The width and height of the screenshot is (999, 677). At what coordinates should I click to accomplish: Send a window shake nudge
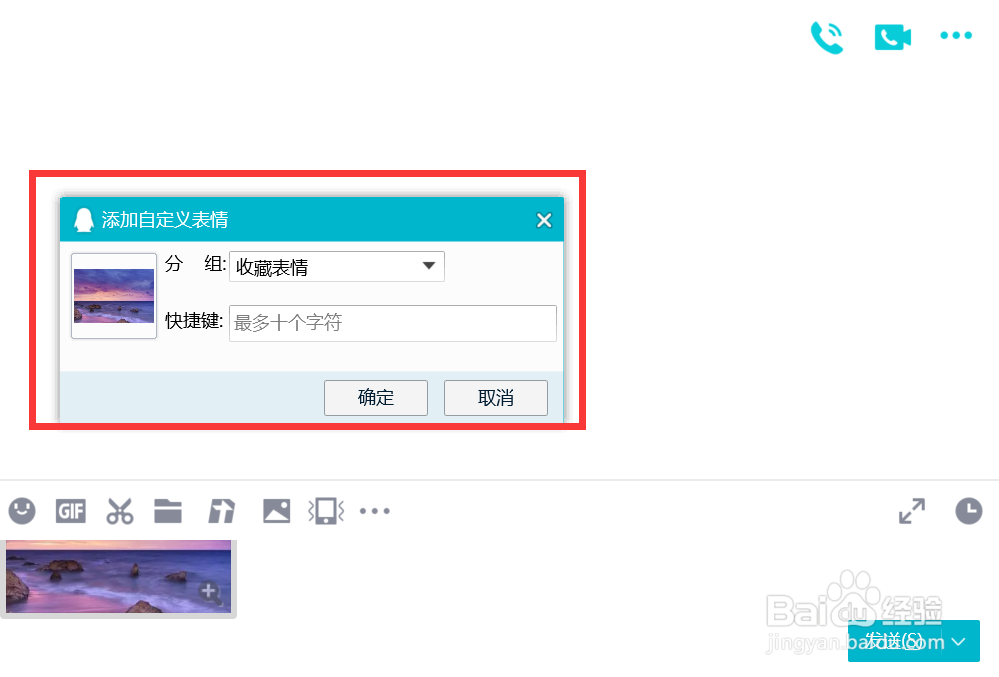pyautogui.click(x=325, y=511)
